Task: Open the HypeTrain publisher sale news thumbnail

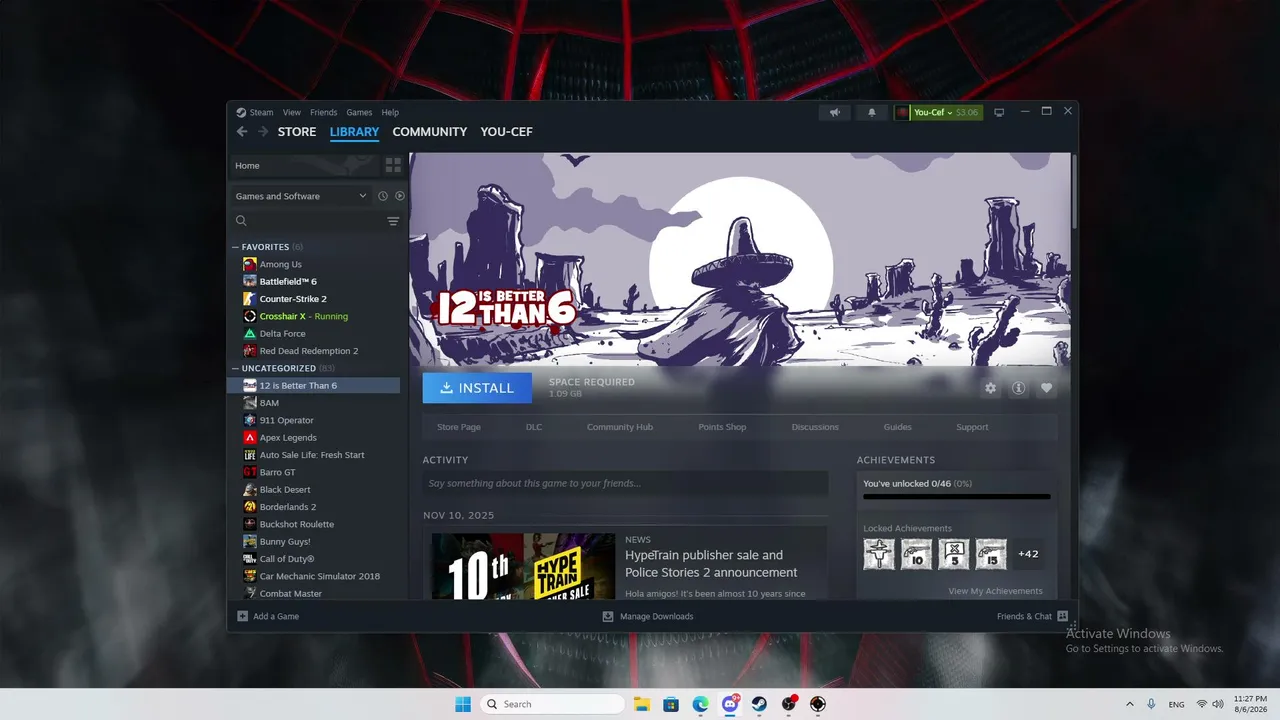Action: coord(523,566)
